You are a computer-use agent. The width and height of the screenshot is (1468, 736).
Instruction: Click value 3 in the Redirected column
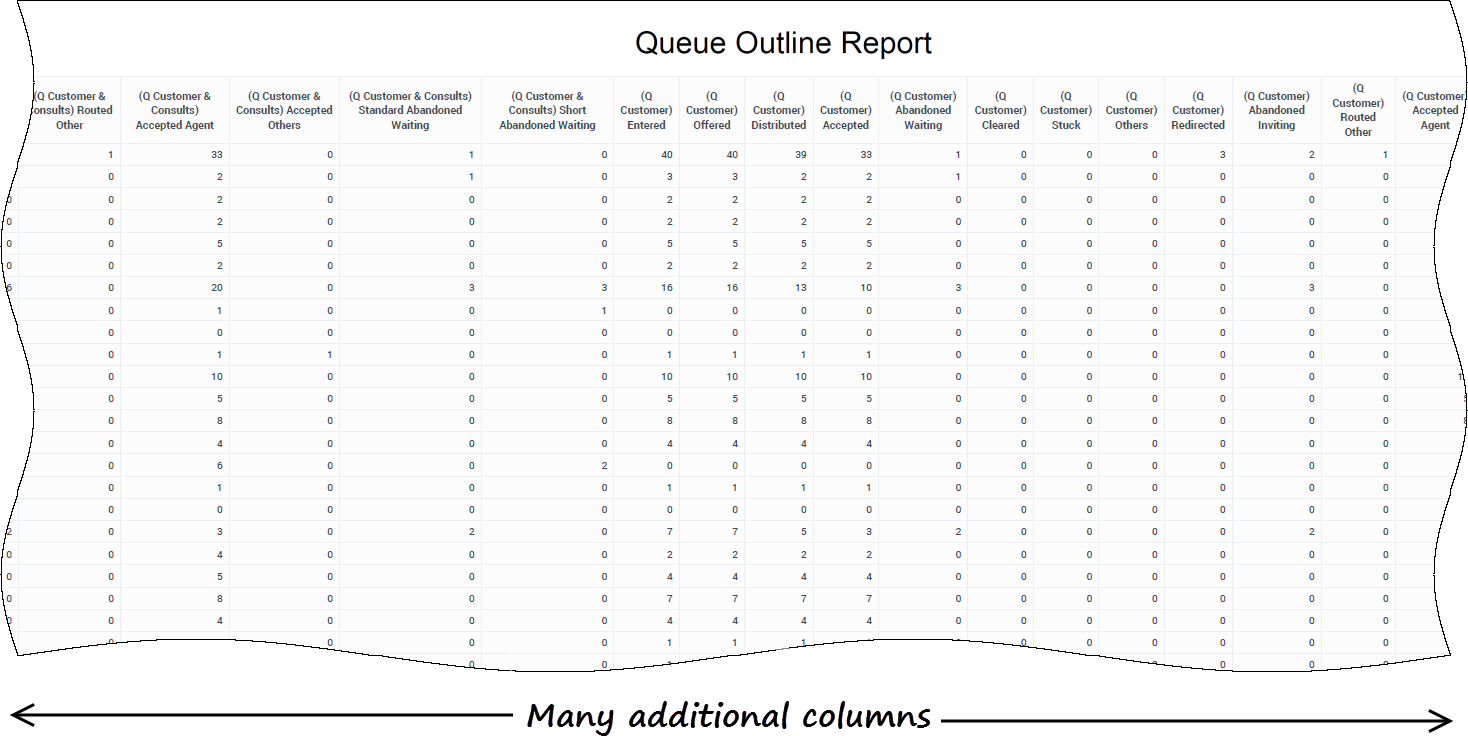(x=1222, y=155)
